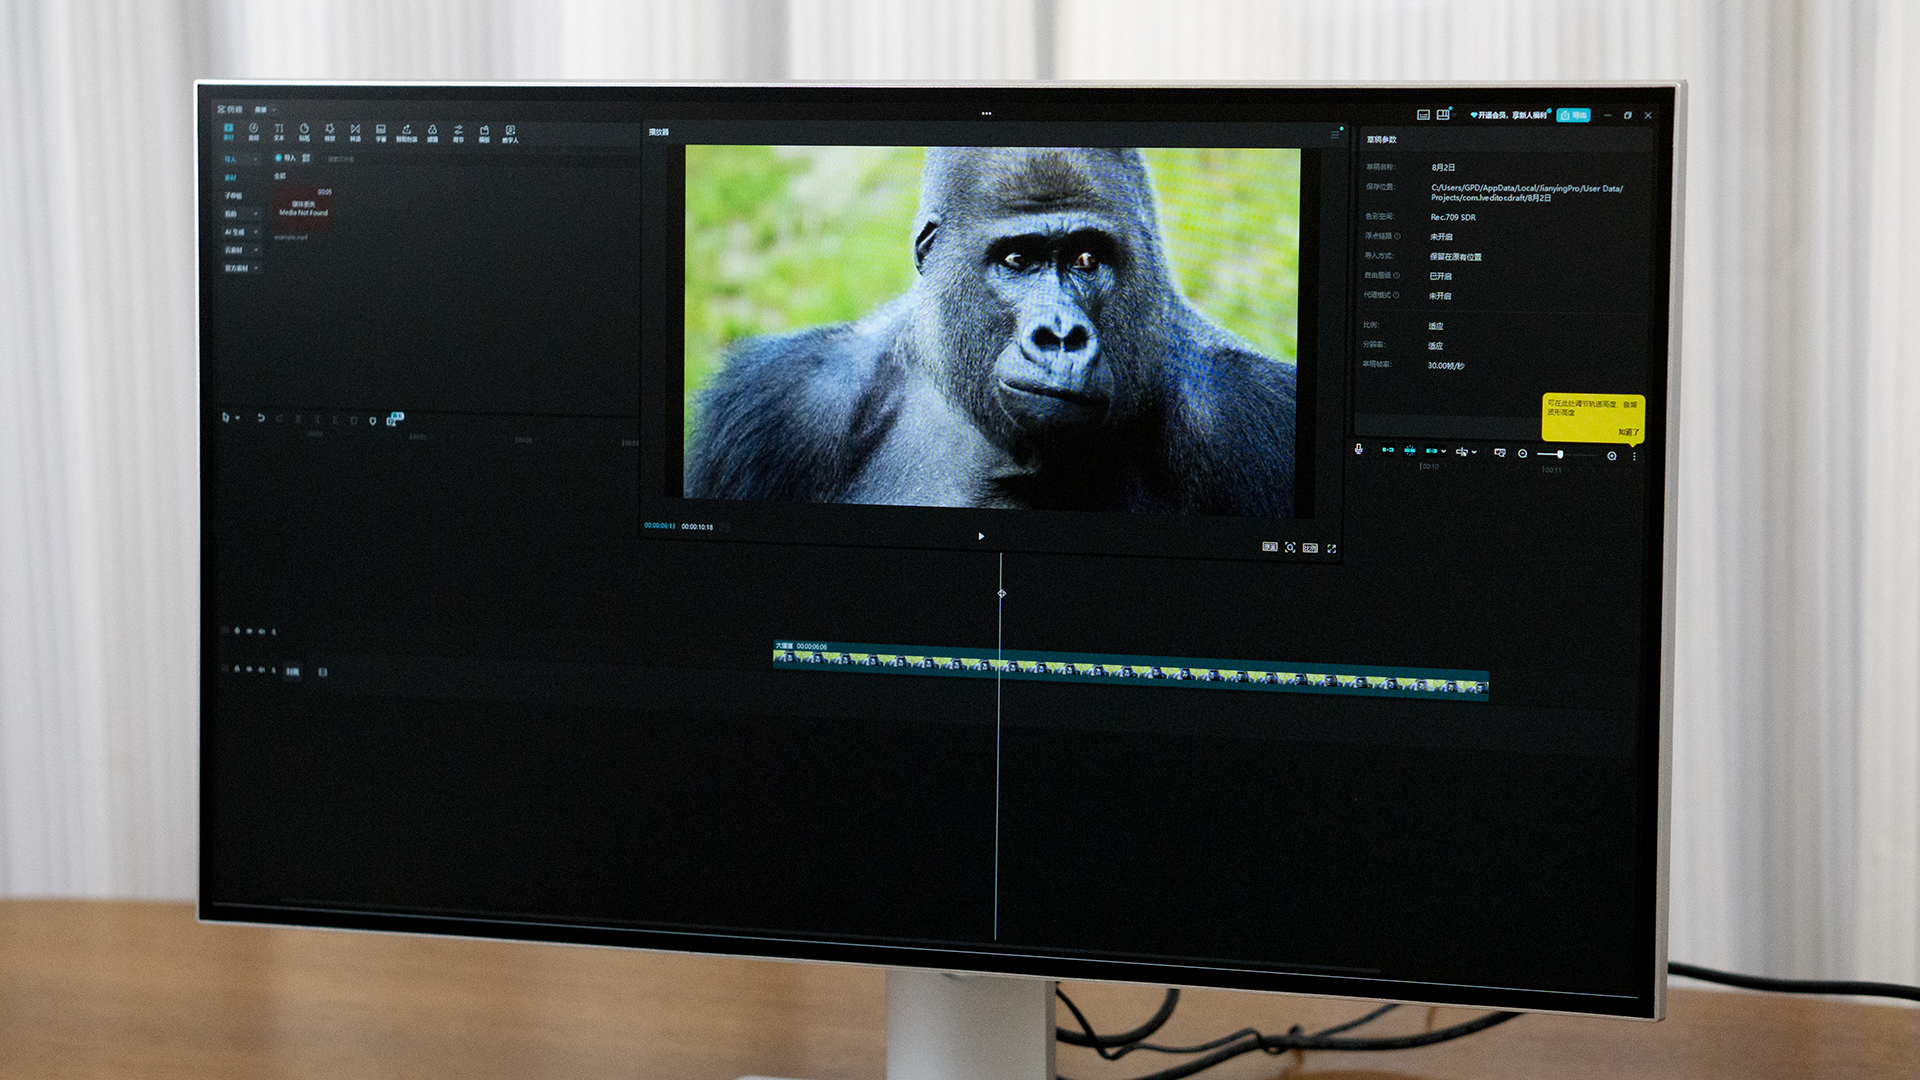The image size is (1920, 1080).
Task: Expand the AI生成 sidebar section
Action: [x=240, y=232]
